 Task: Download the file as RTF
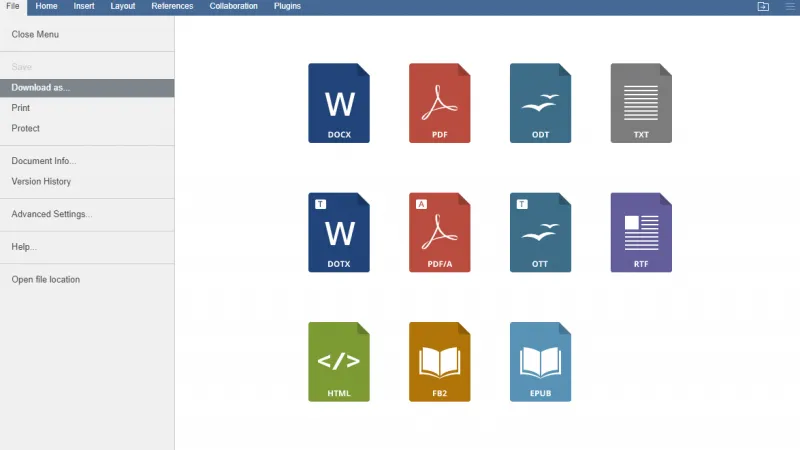click(x=641, y=232)
